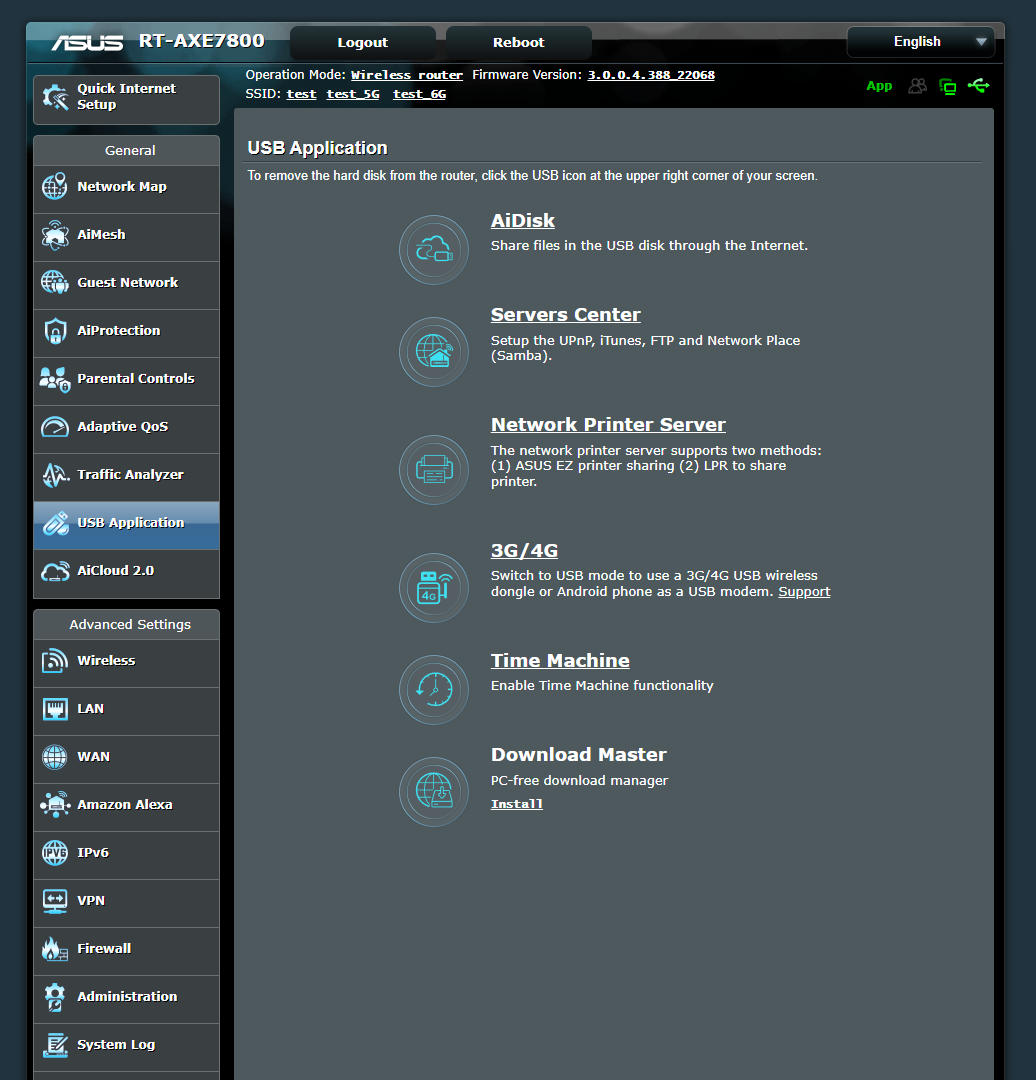
Task: Click the green App link
Action: pyautogui.click(x=880, y=86)
